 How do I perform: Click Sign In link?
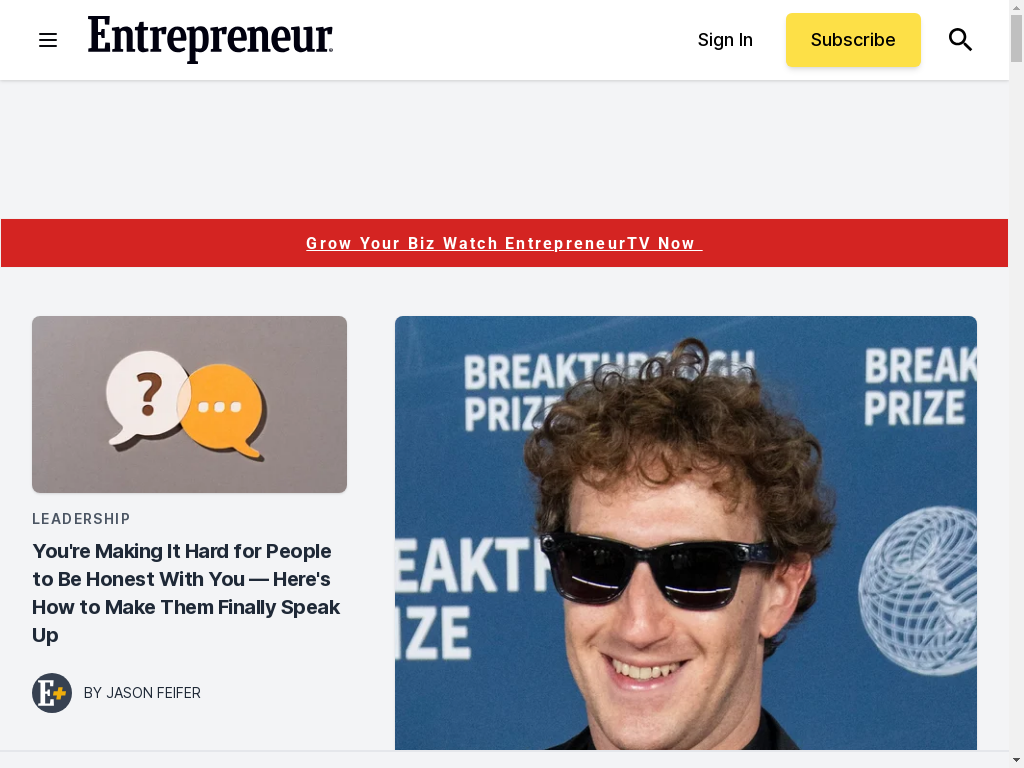725,40
